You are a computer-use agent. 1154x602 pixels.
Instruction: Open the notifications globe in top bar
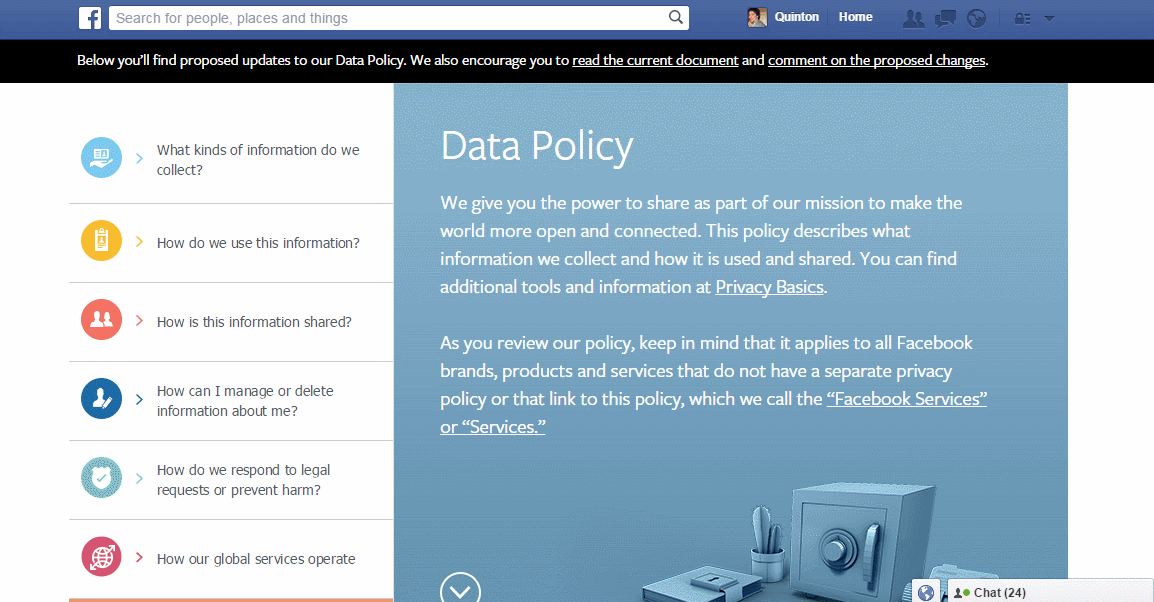pos(977,18)
